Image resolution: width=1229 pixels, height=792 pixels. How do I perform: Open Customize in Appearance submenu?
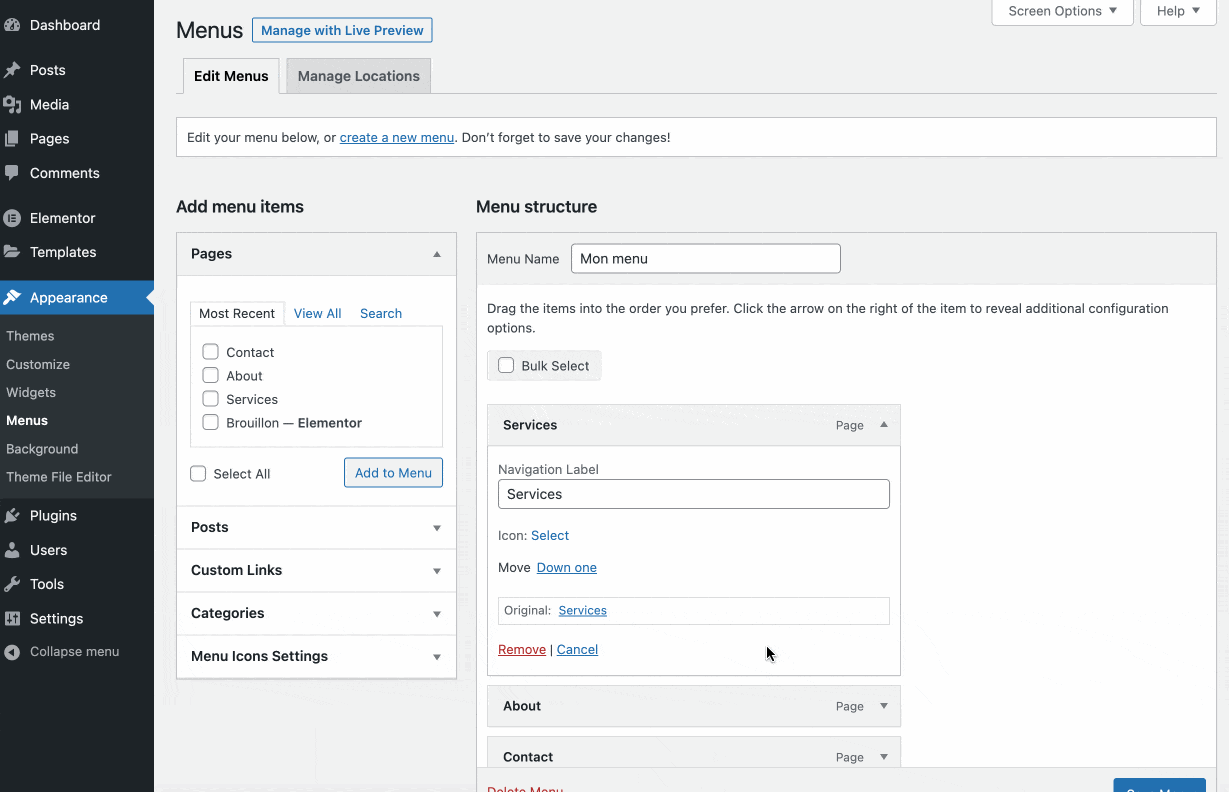(x=38, y=364)
